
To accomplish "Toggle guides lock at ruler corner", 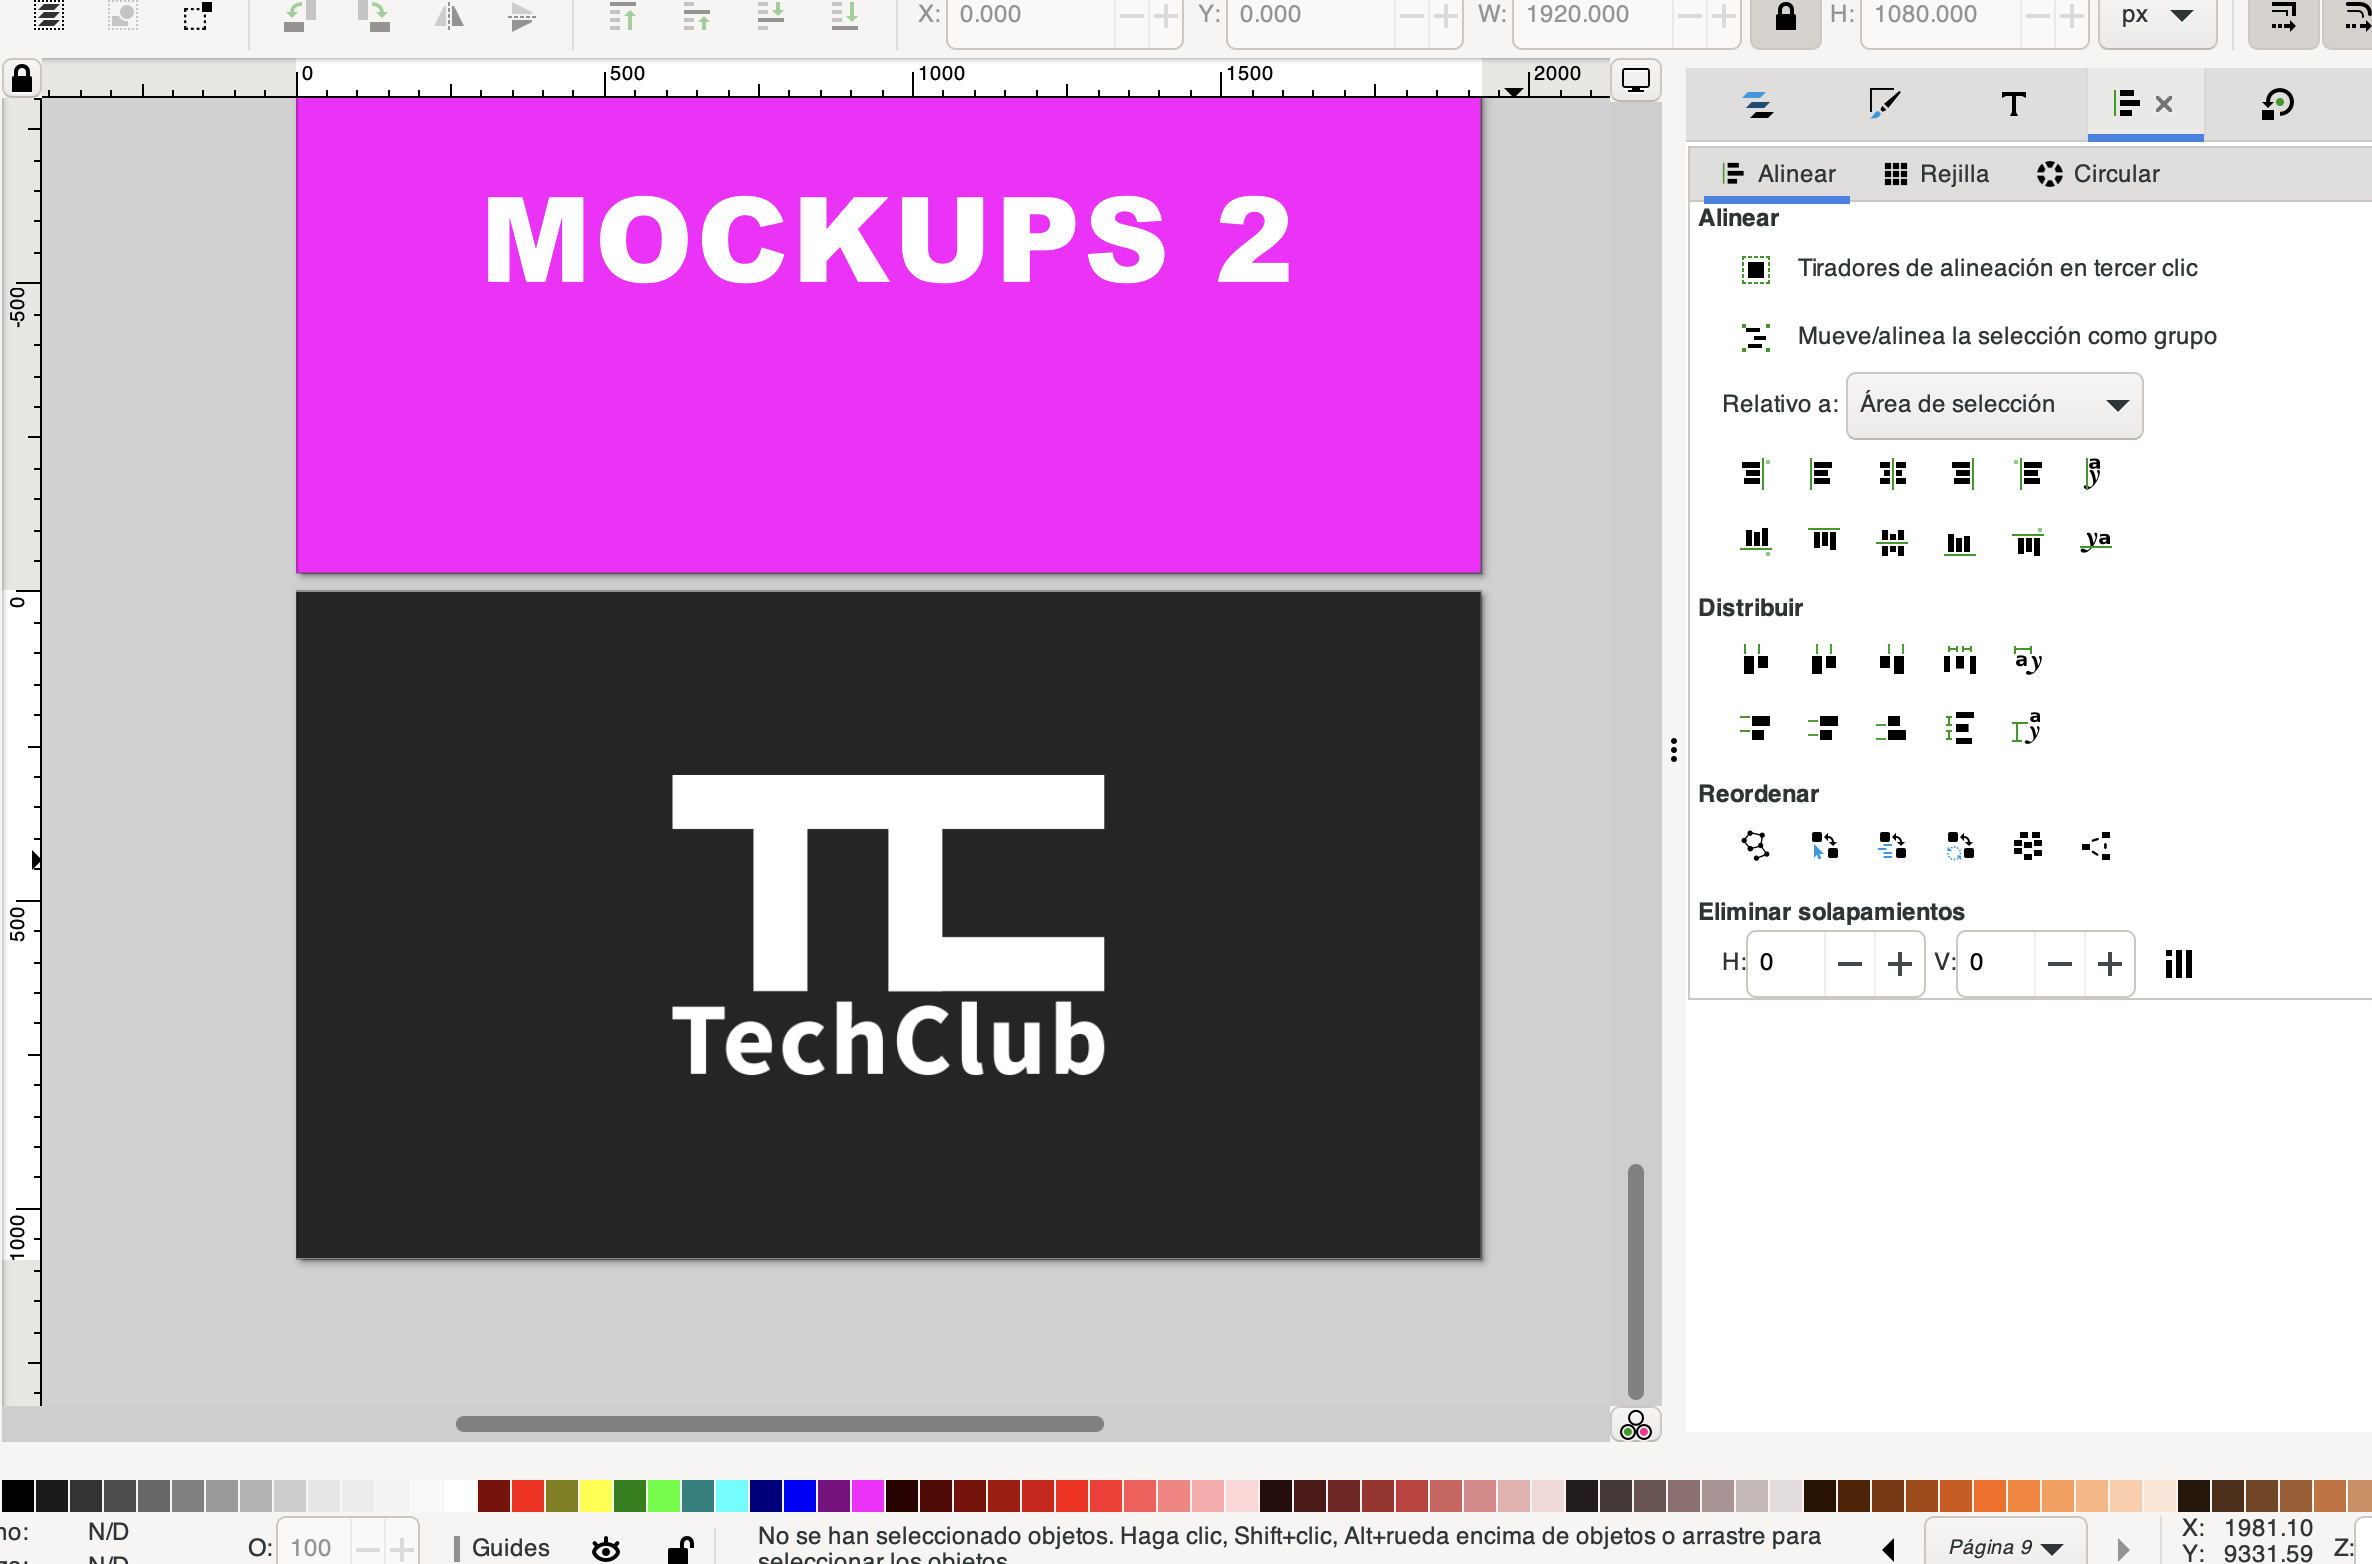I will pyautogui.click(x=21, y=79).
